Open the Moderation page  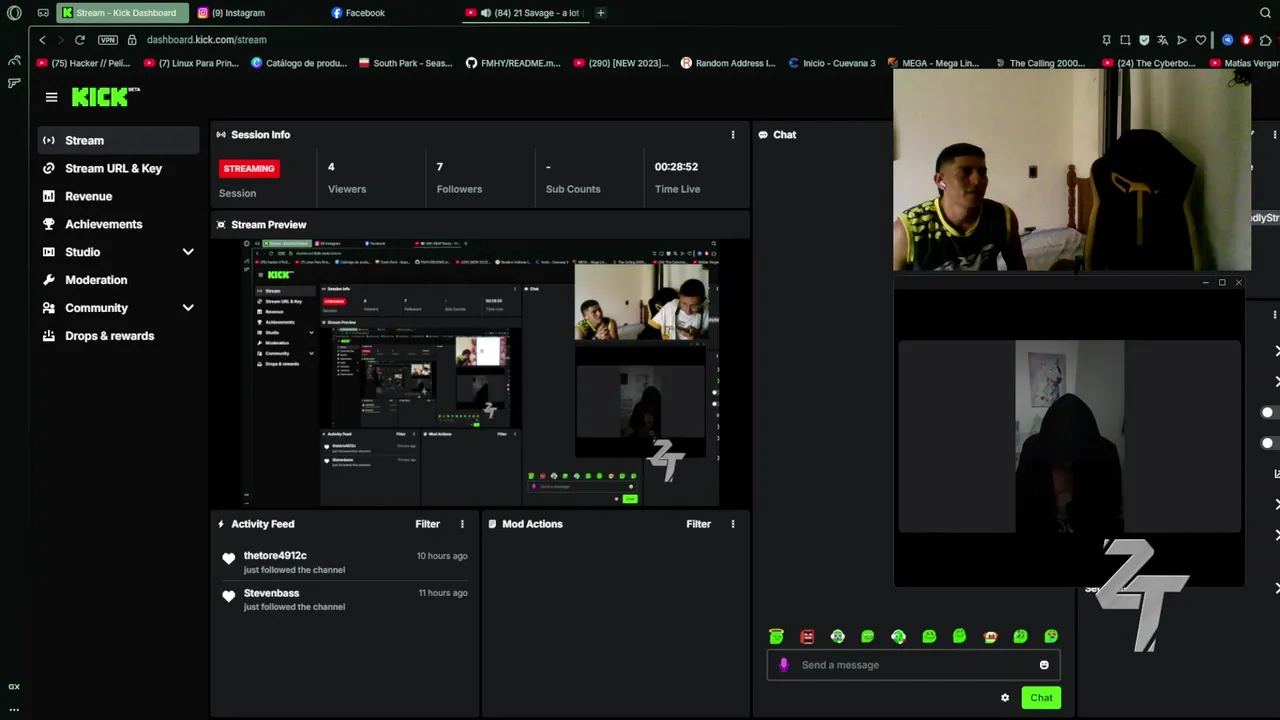pyautogui.click(x=118, y=280)
